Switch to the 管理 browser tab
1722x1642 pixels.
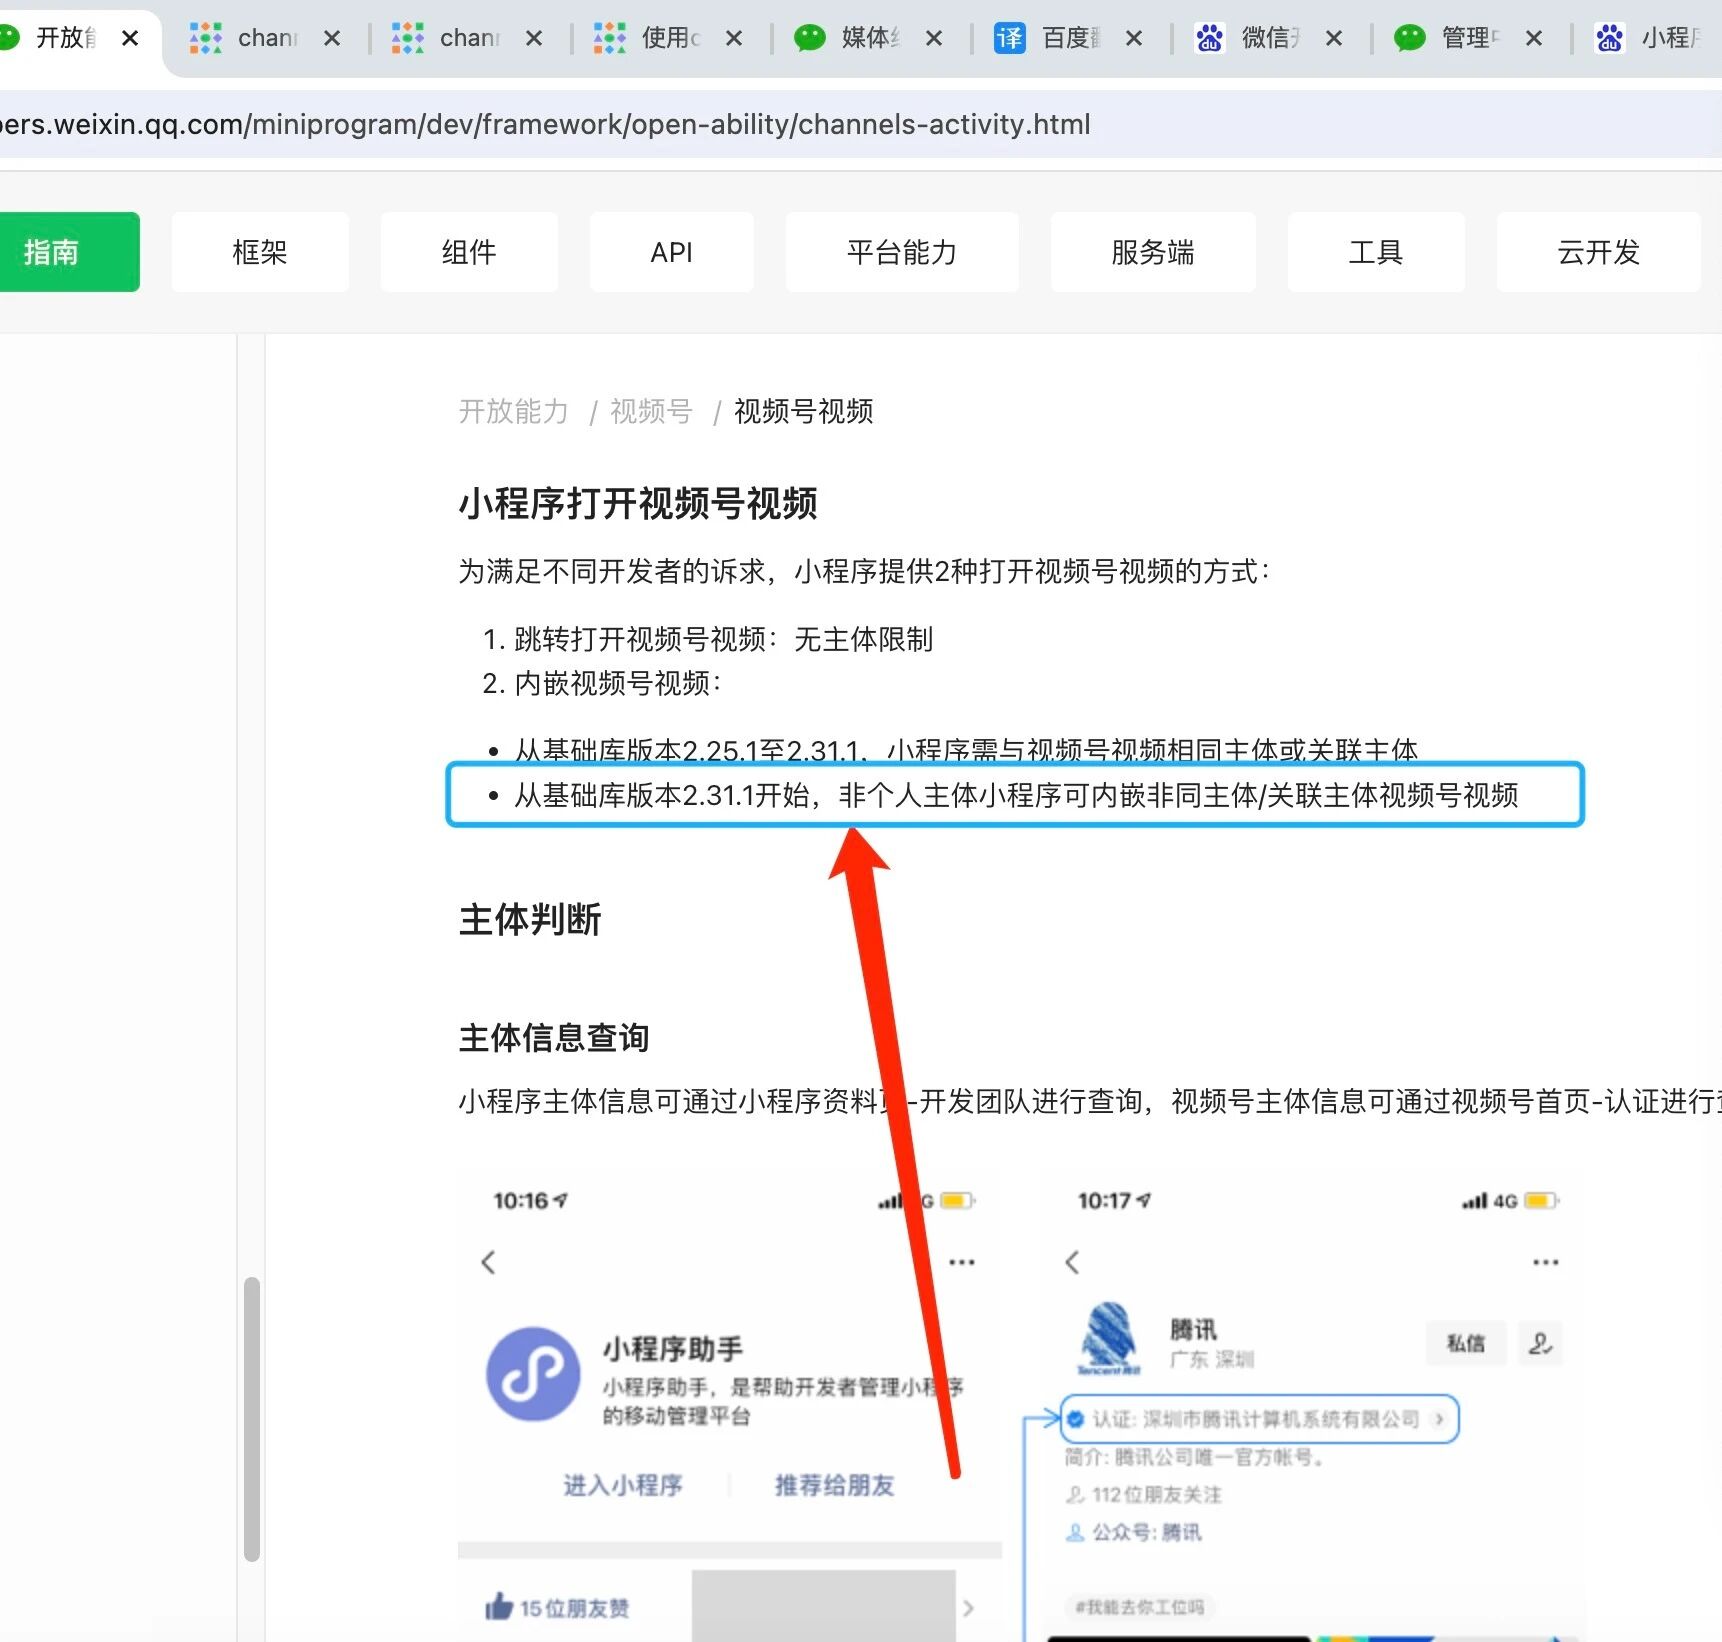(1470, 38)
